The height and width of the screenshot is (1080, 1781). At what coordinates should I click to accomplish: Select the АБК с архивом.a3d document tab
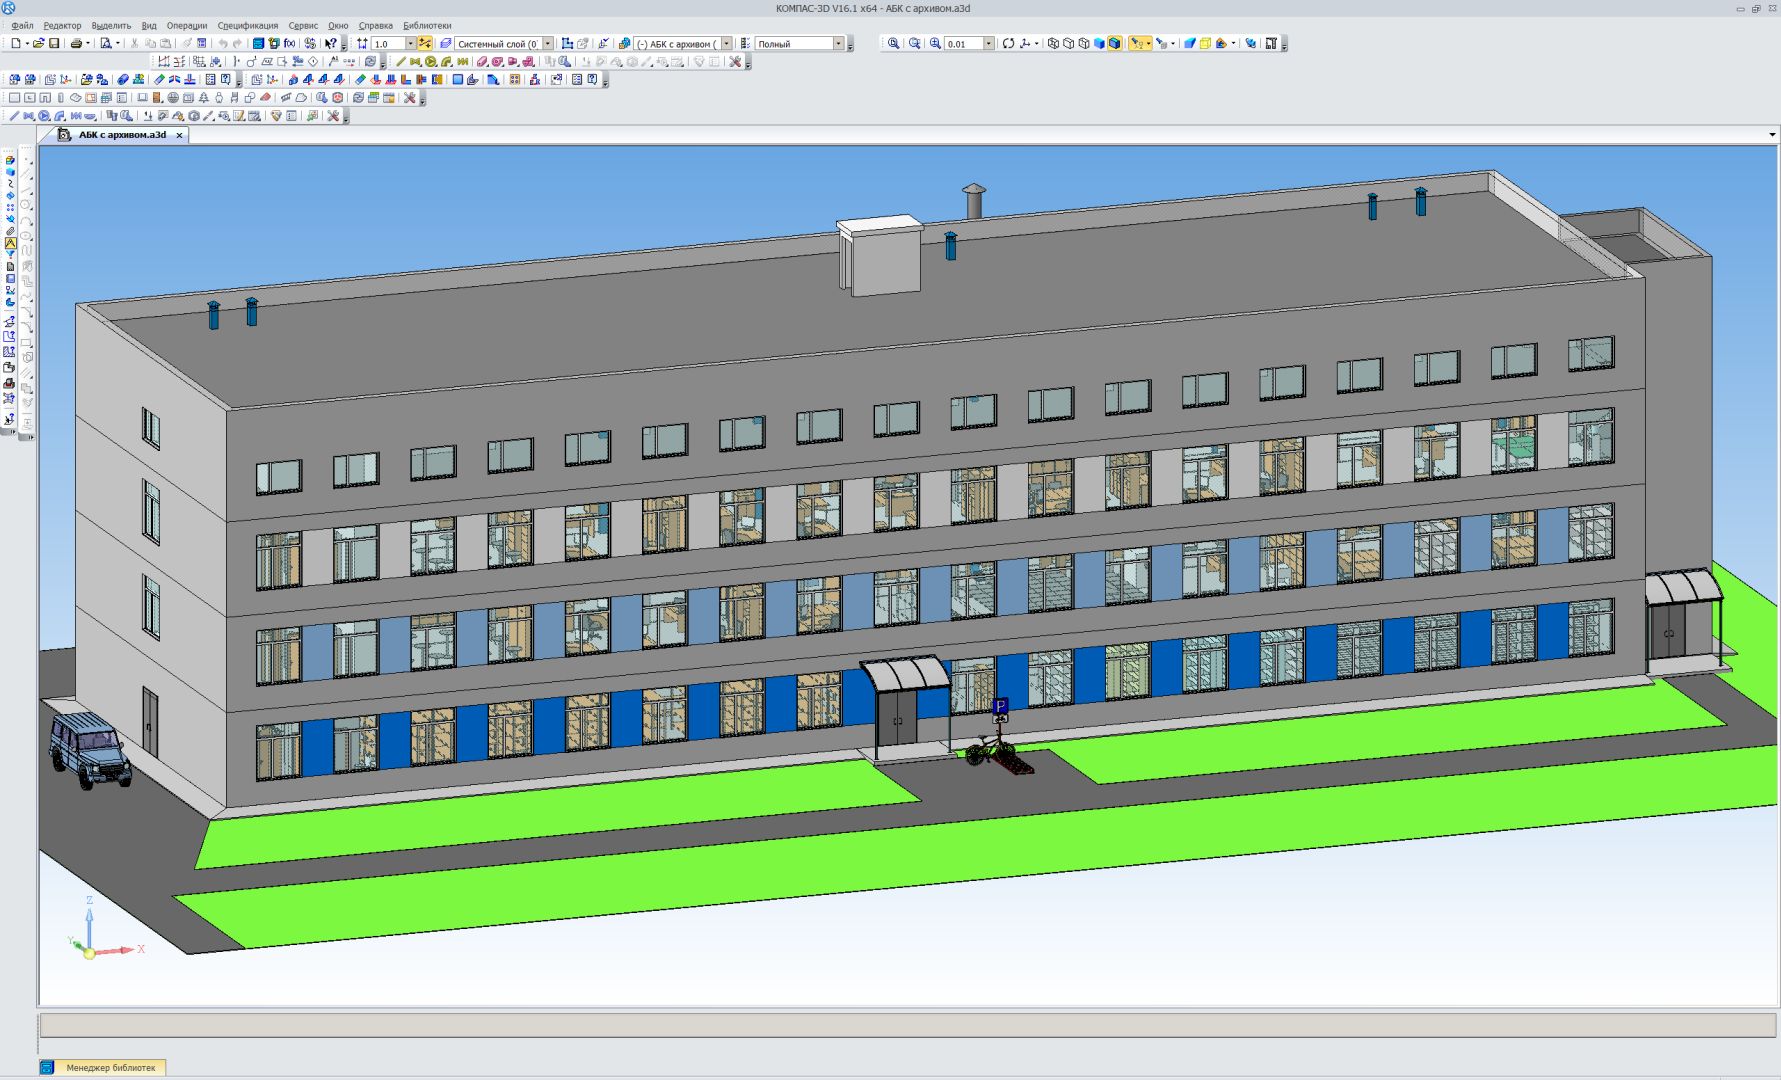pyautogui.click(x=122, y=135)
